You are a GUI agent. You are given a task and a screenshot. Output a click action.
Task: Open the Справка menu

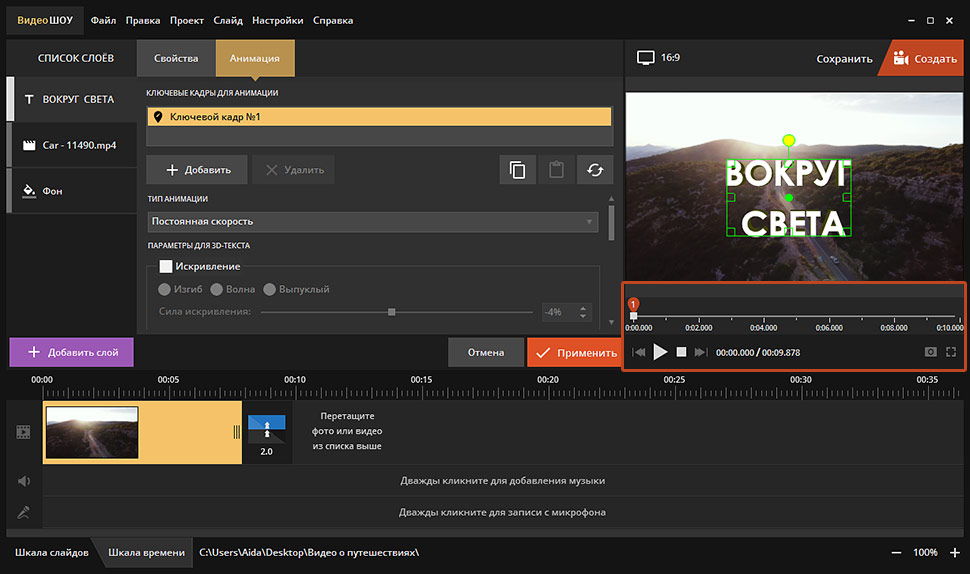point(333,20)
